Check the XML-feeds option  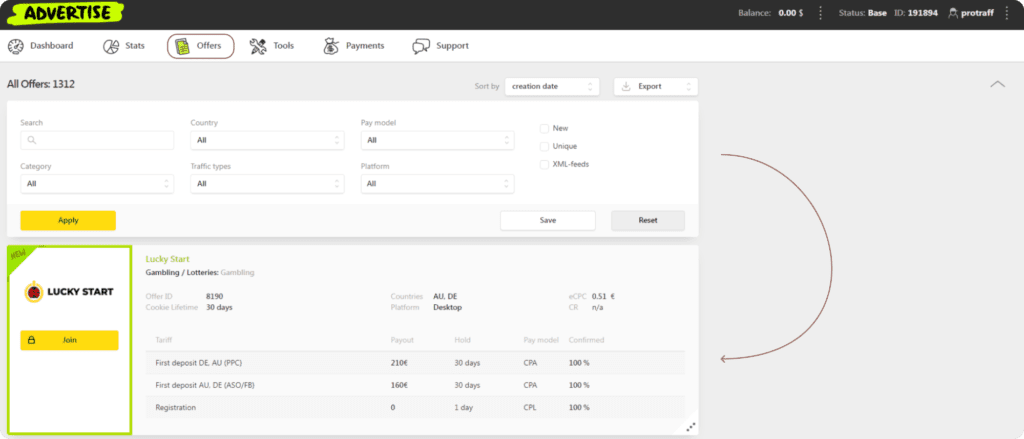click(x=544, y=164)
